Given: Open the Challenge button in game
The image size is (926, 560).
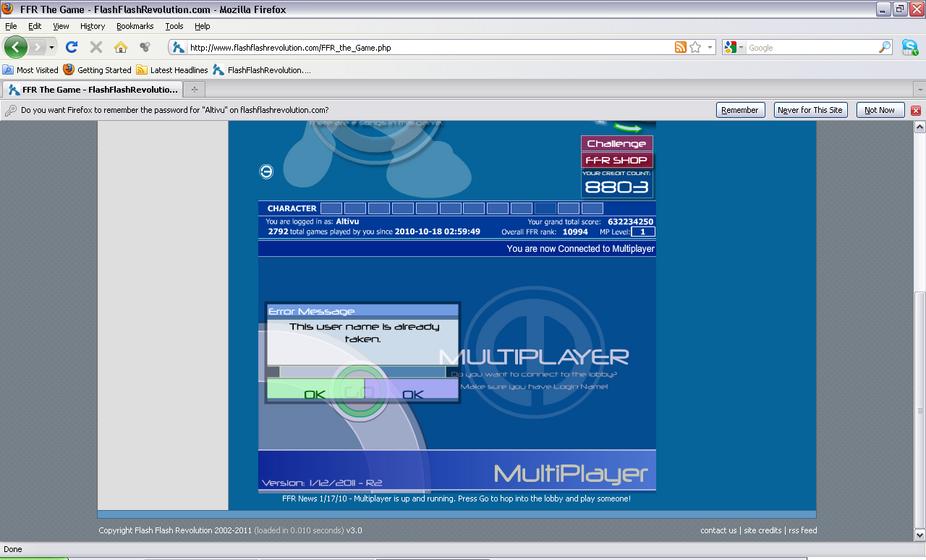Looking at the screenshot, I should tap(617, 144).
